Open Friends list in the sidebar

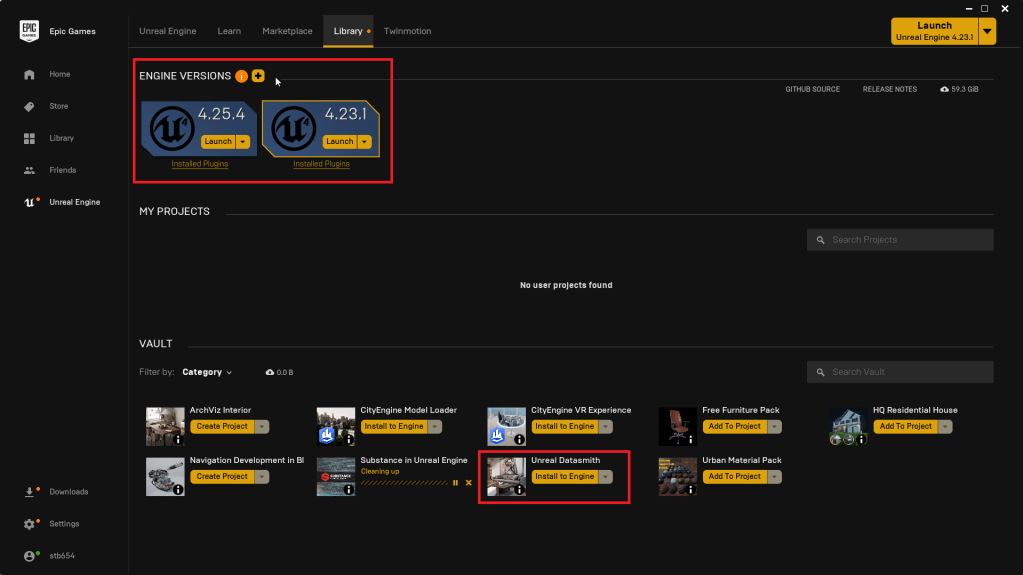62,170
